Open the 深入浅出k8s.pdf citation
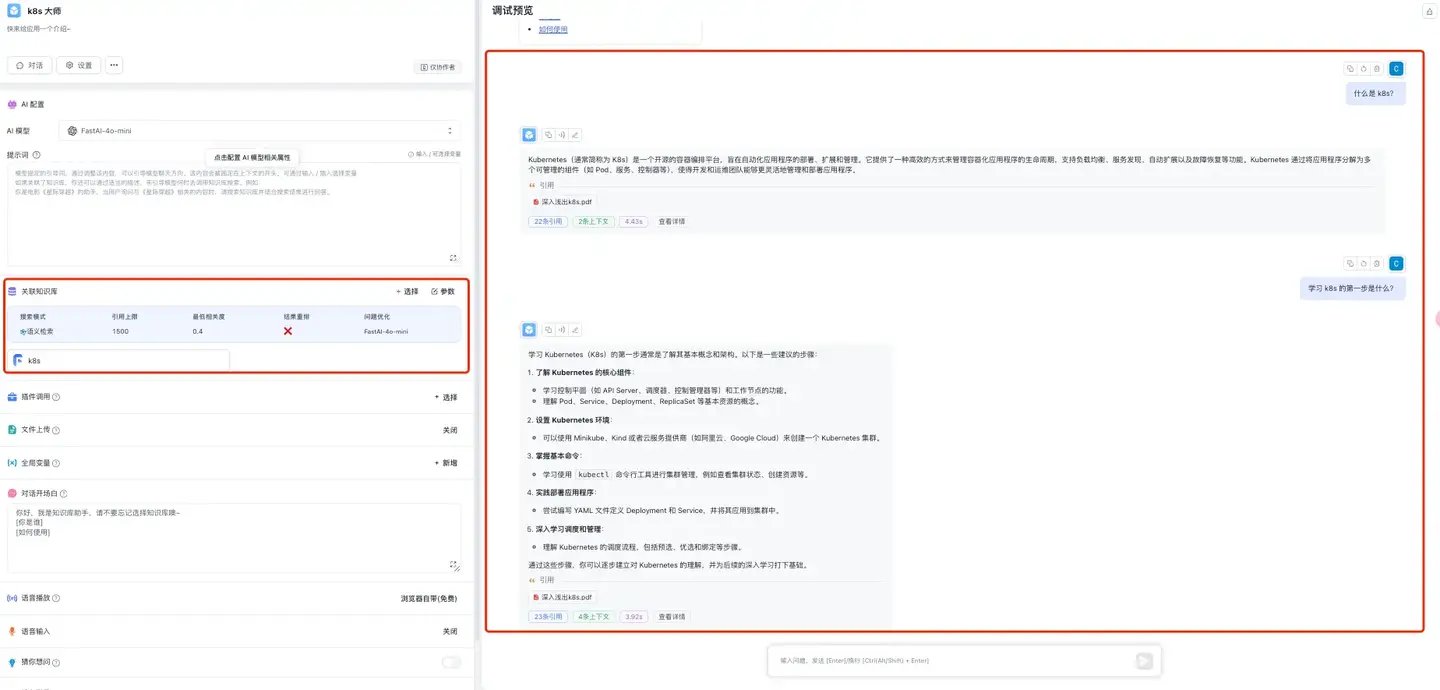Screen dimensions: 1440x690 tap(567, 201)
